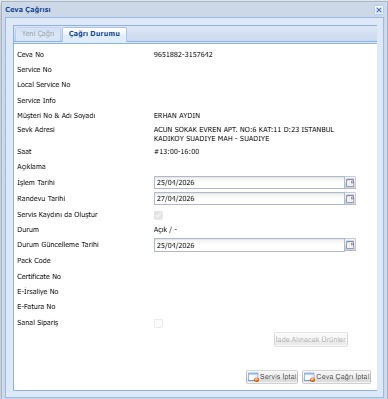The height and width of the screenshot is (399, 388).
Task: Close the Ceva Çağrısı dialog
Action: pyautogui.click(x=379, y=10)
